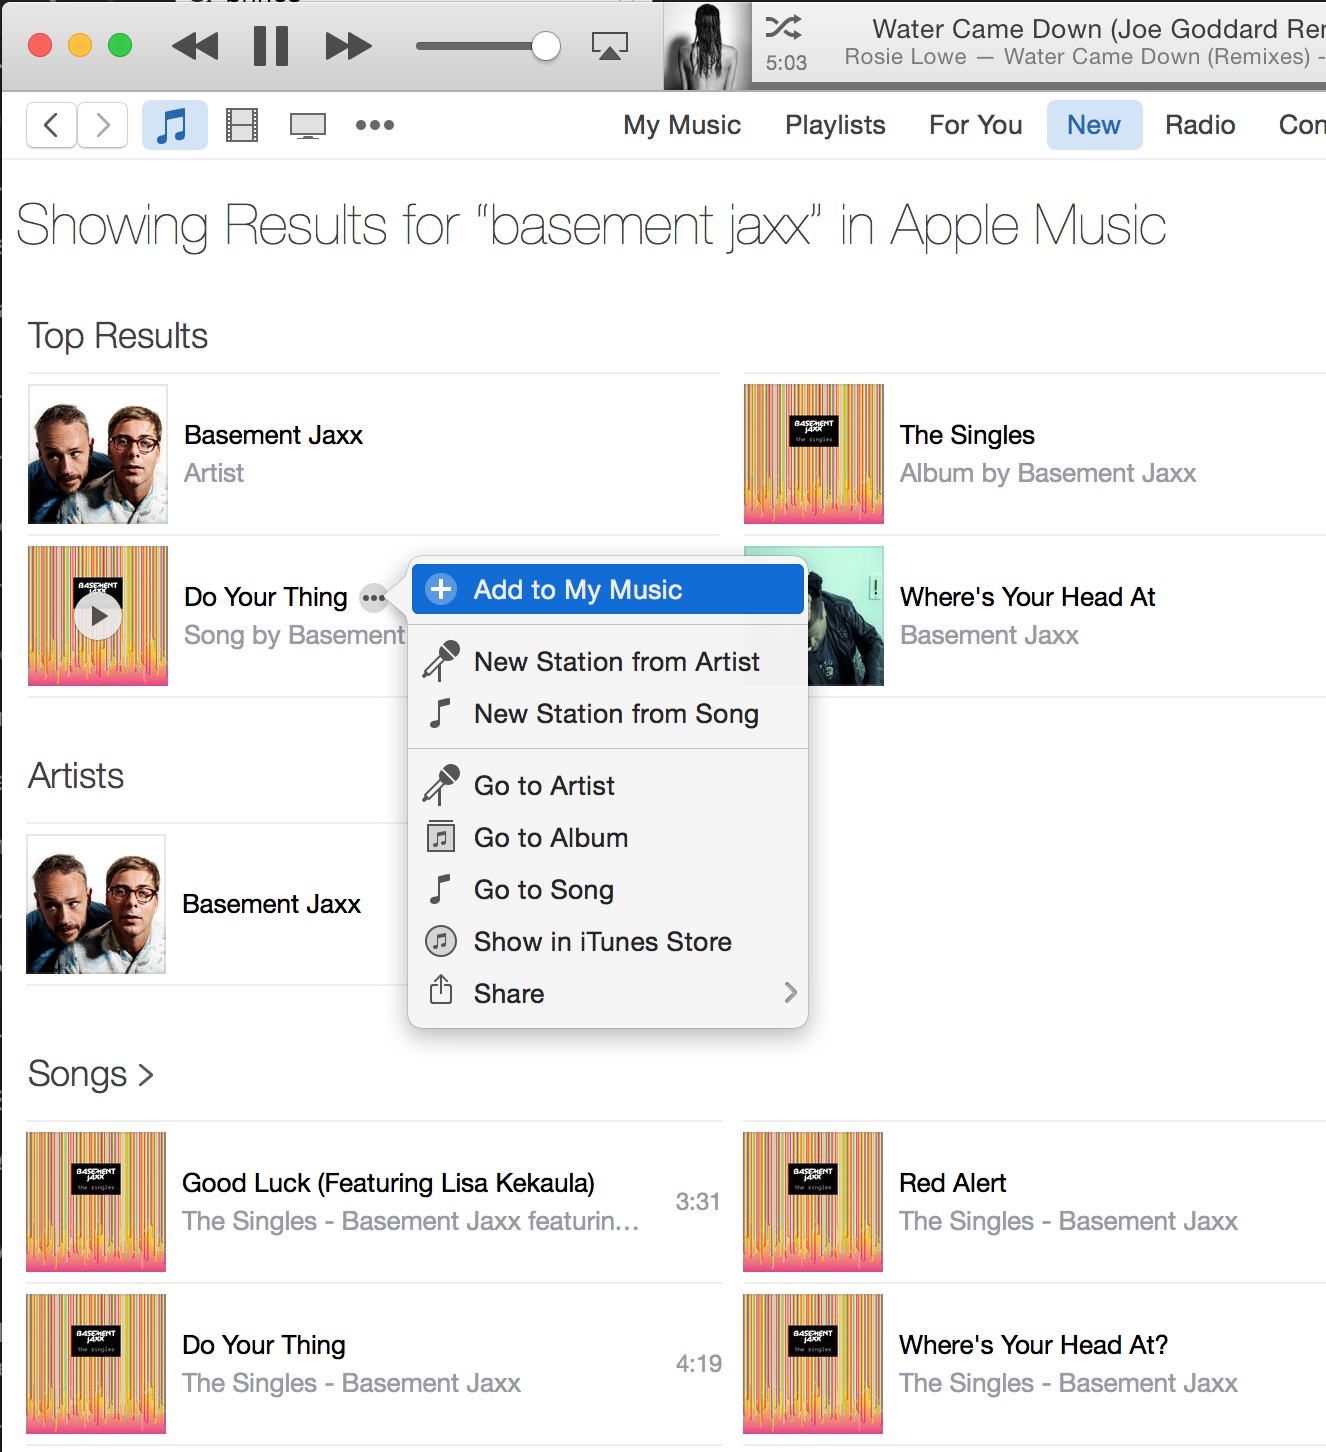The width and height of the screenshot is (1326, 1452).
Task: Open the Radio tab
Action: (1200, 125)
